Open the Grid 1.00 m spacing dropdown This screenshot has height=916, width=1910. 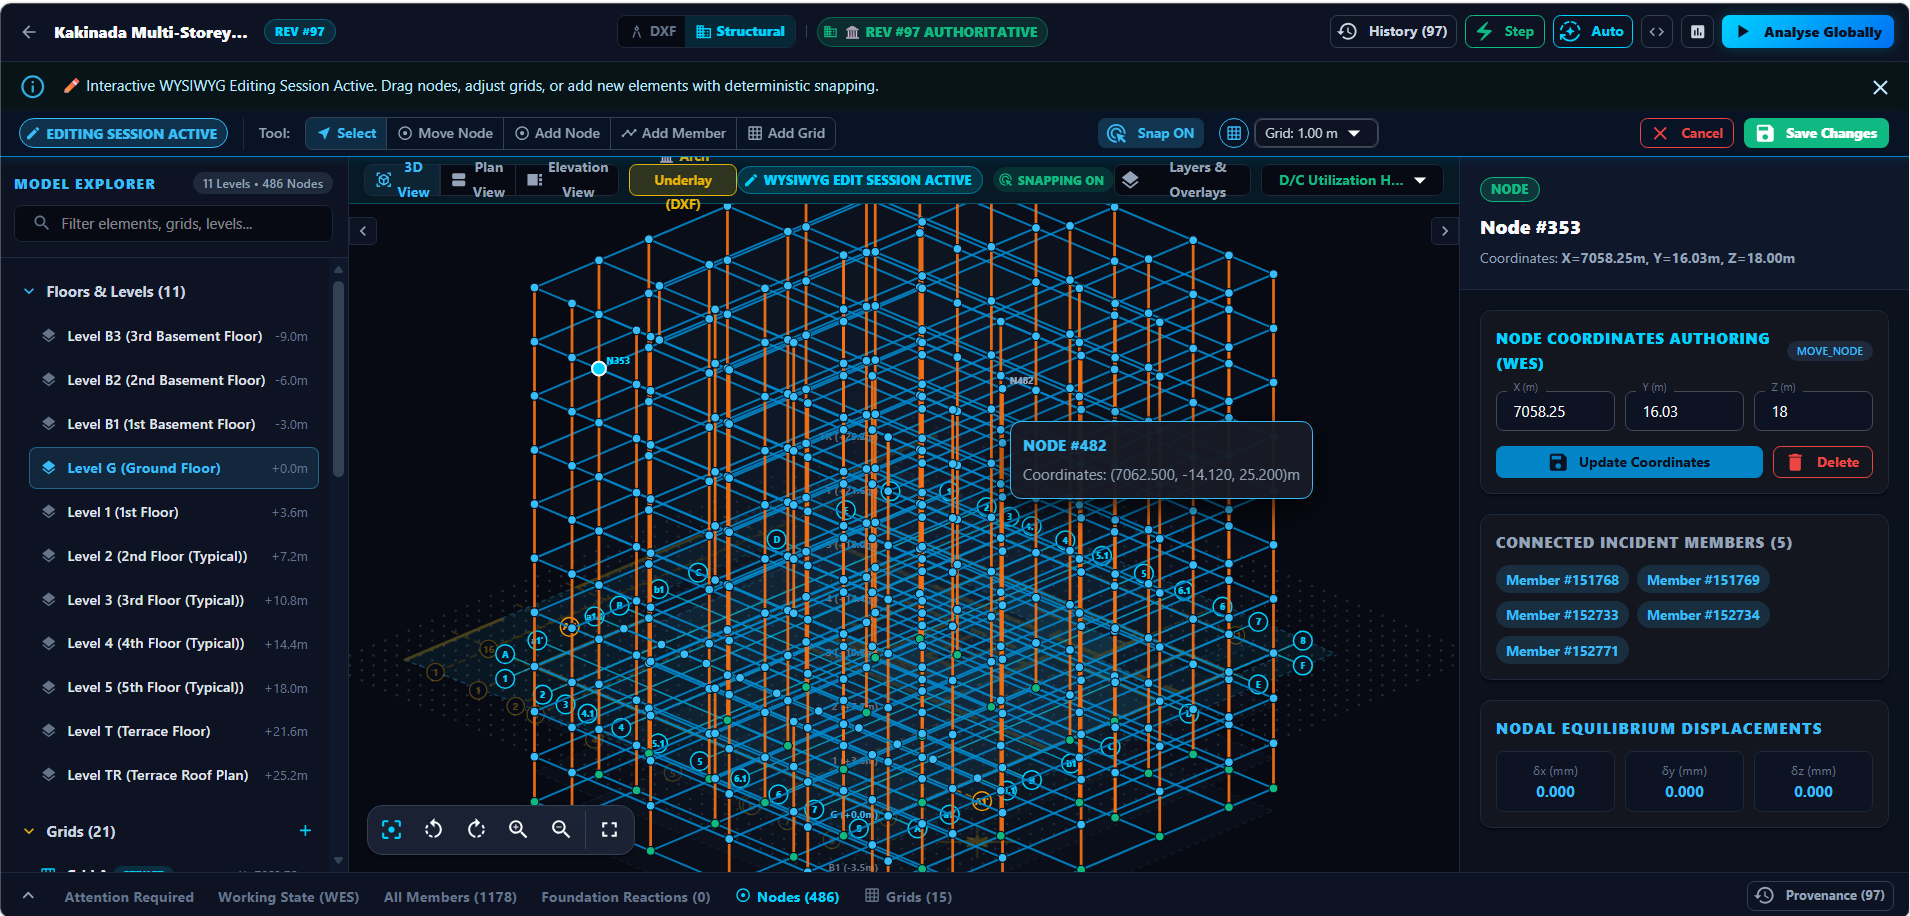point(1316,133)
